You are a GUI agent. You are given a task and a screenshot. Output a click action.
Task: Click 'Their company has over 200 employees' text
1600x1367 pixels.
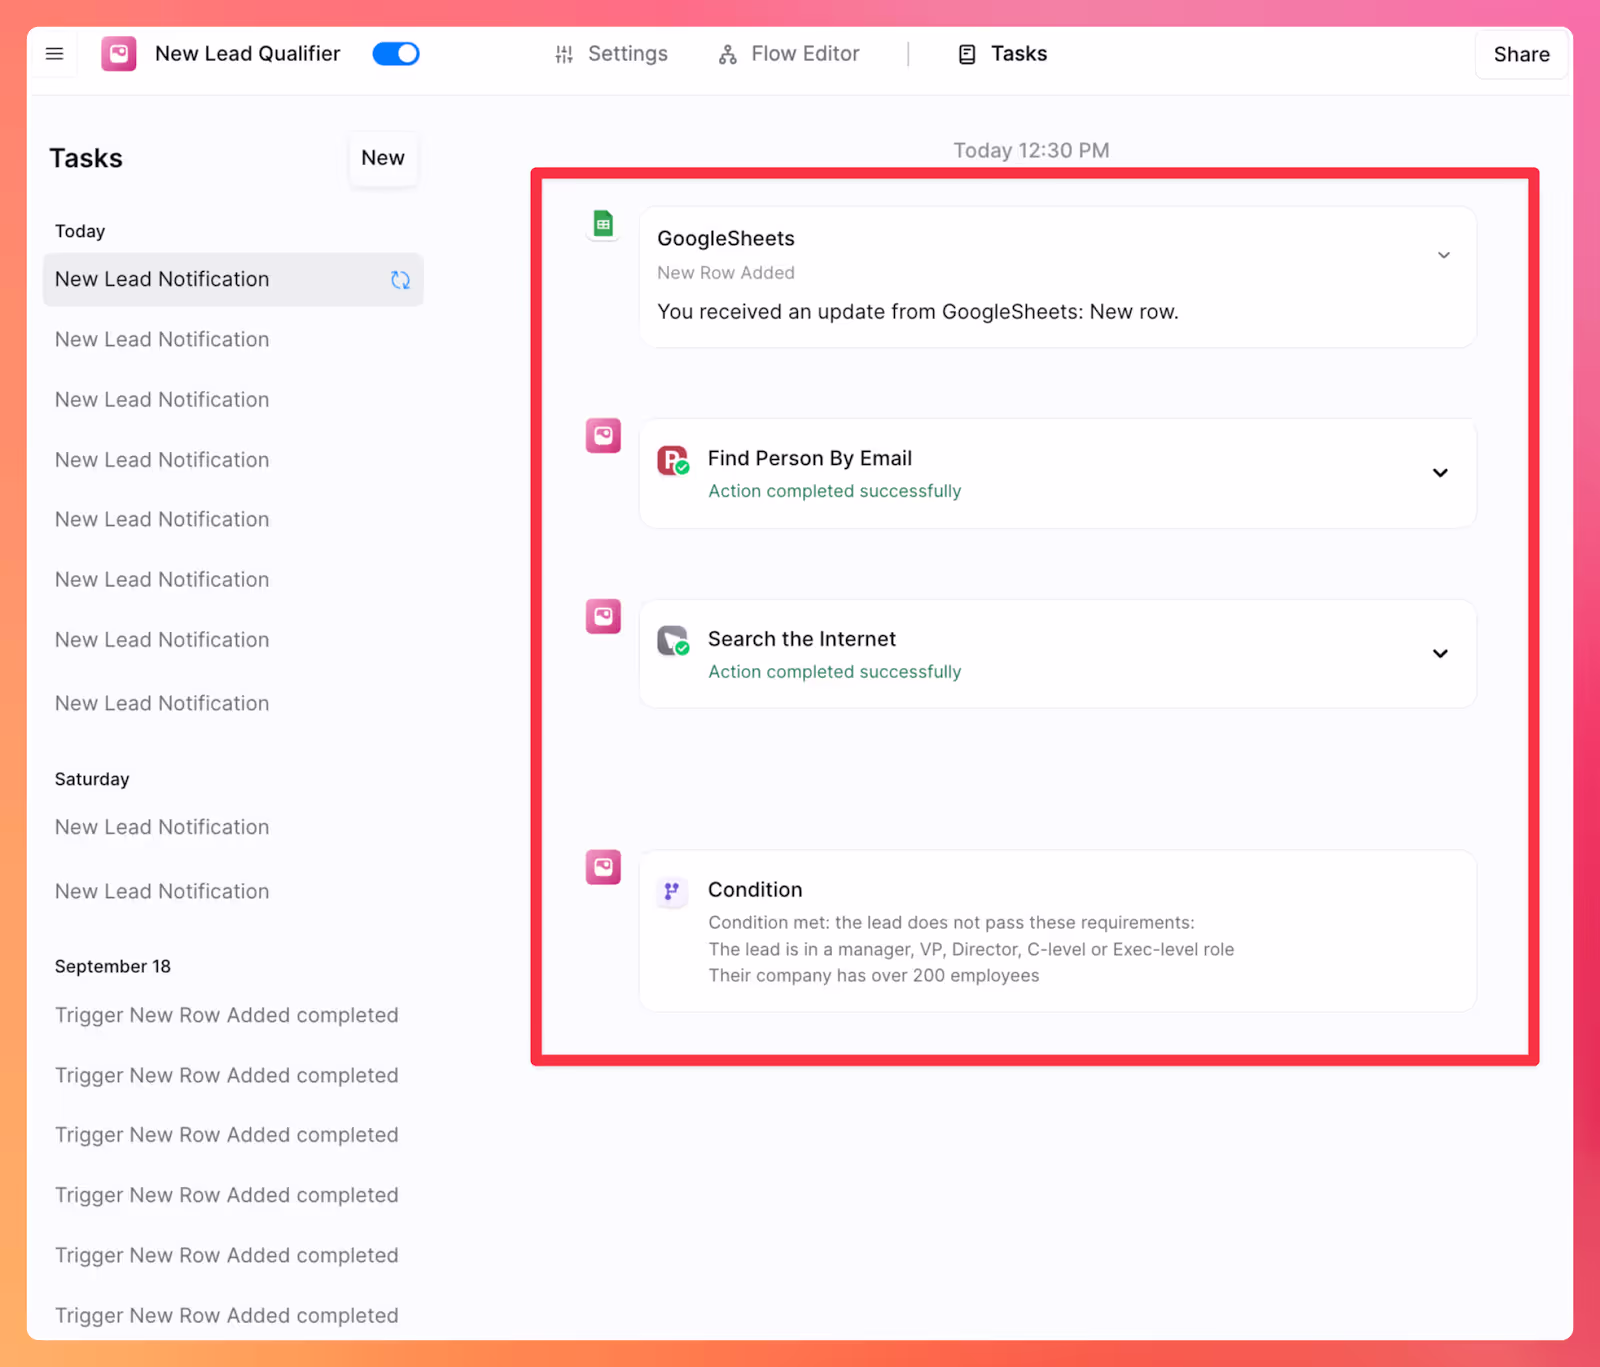[874, 976]
